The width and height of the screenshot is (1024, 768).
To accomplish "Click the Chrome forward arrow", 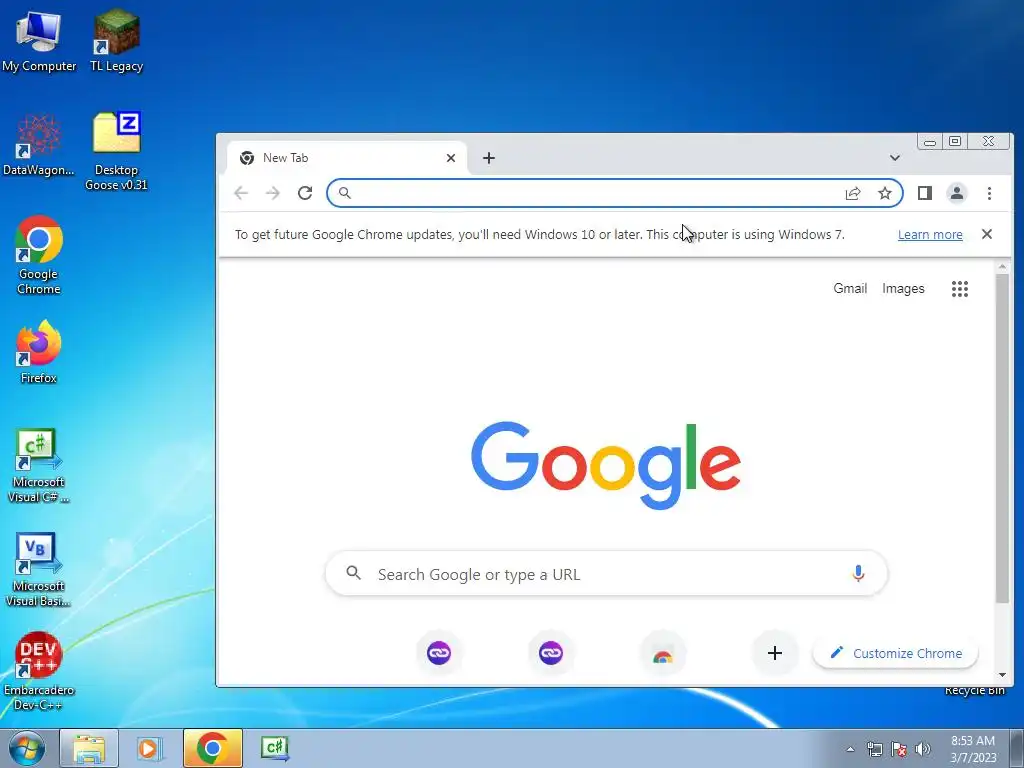I will [x=272, y=193].
